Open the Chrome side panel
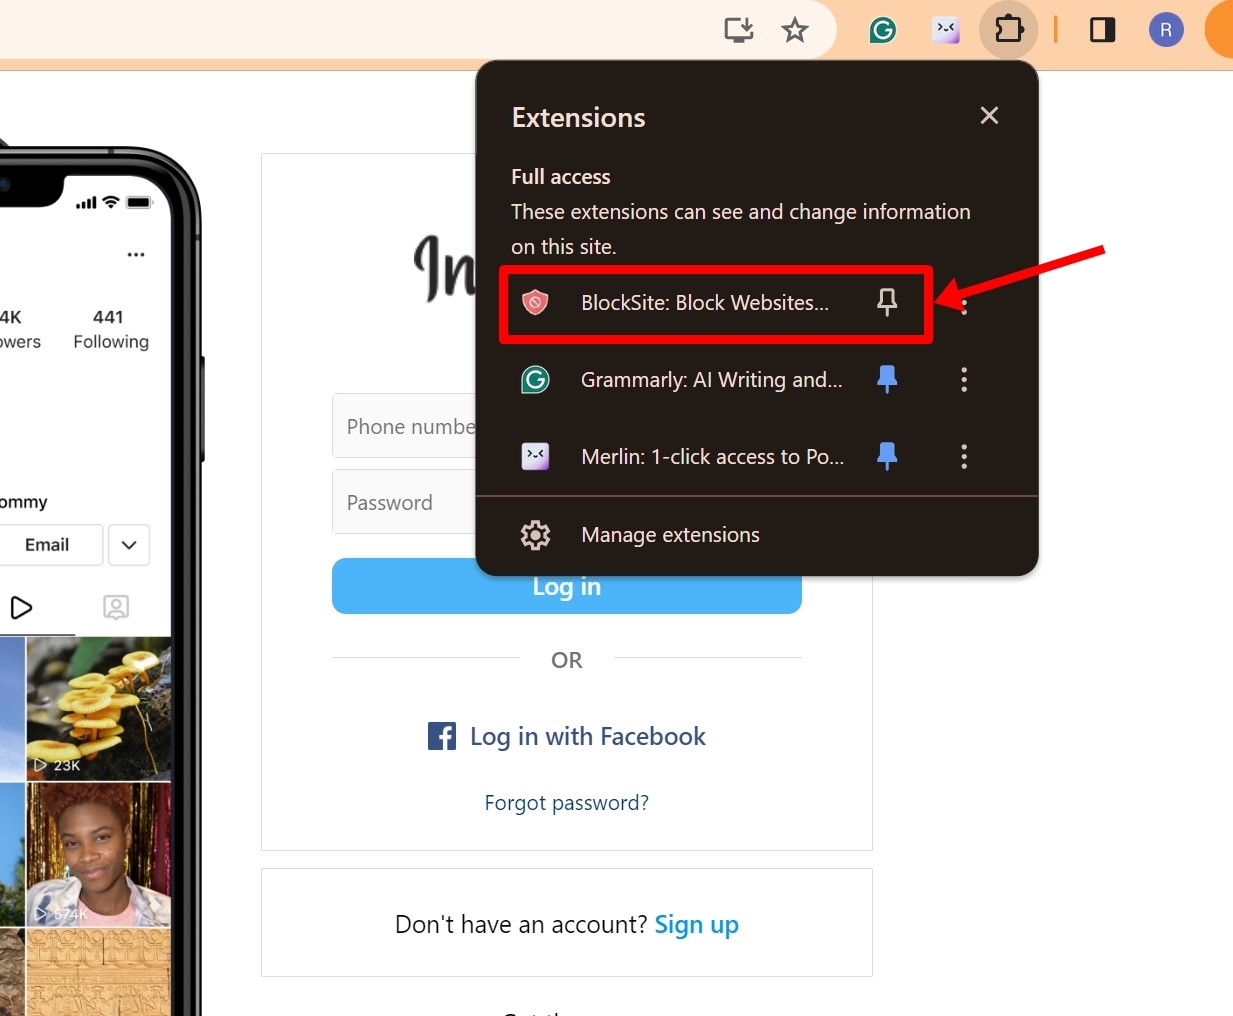The height and width of the screenshot is (1016, 1233). coord(1102,30)
